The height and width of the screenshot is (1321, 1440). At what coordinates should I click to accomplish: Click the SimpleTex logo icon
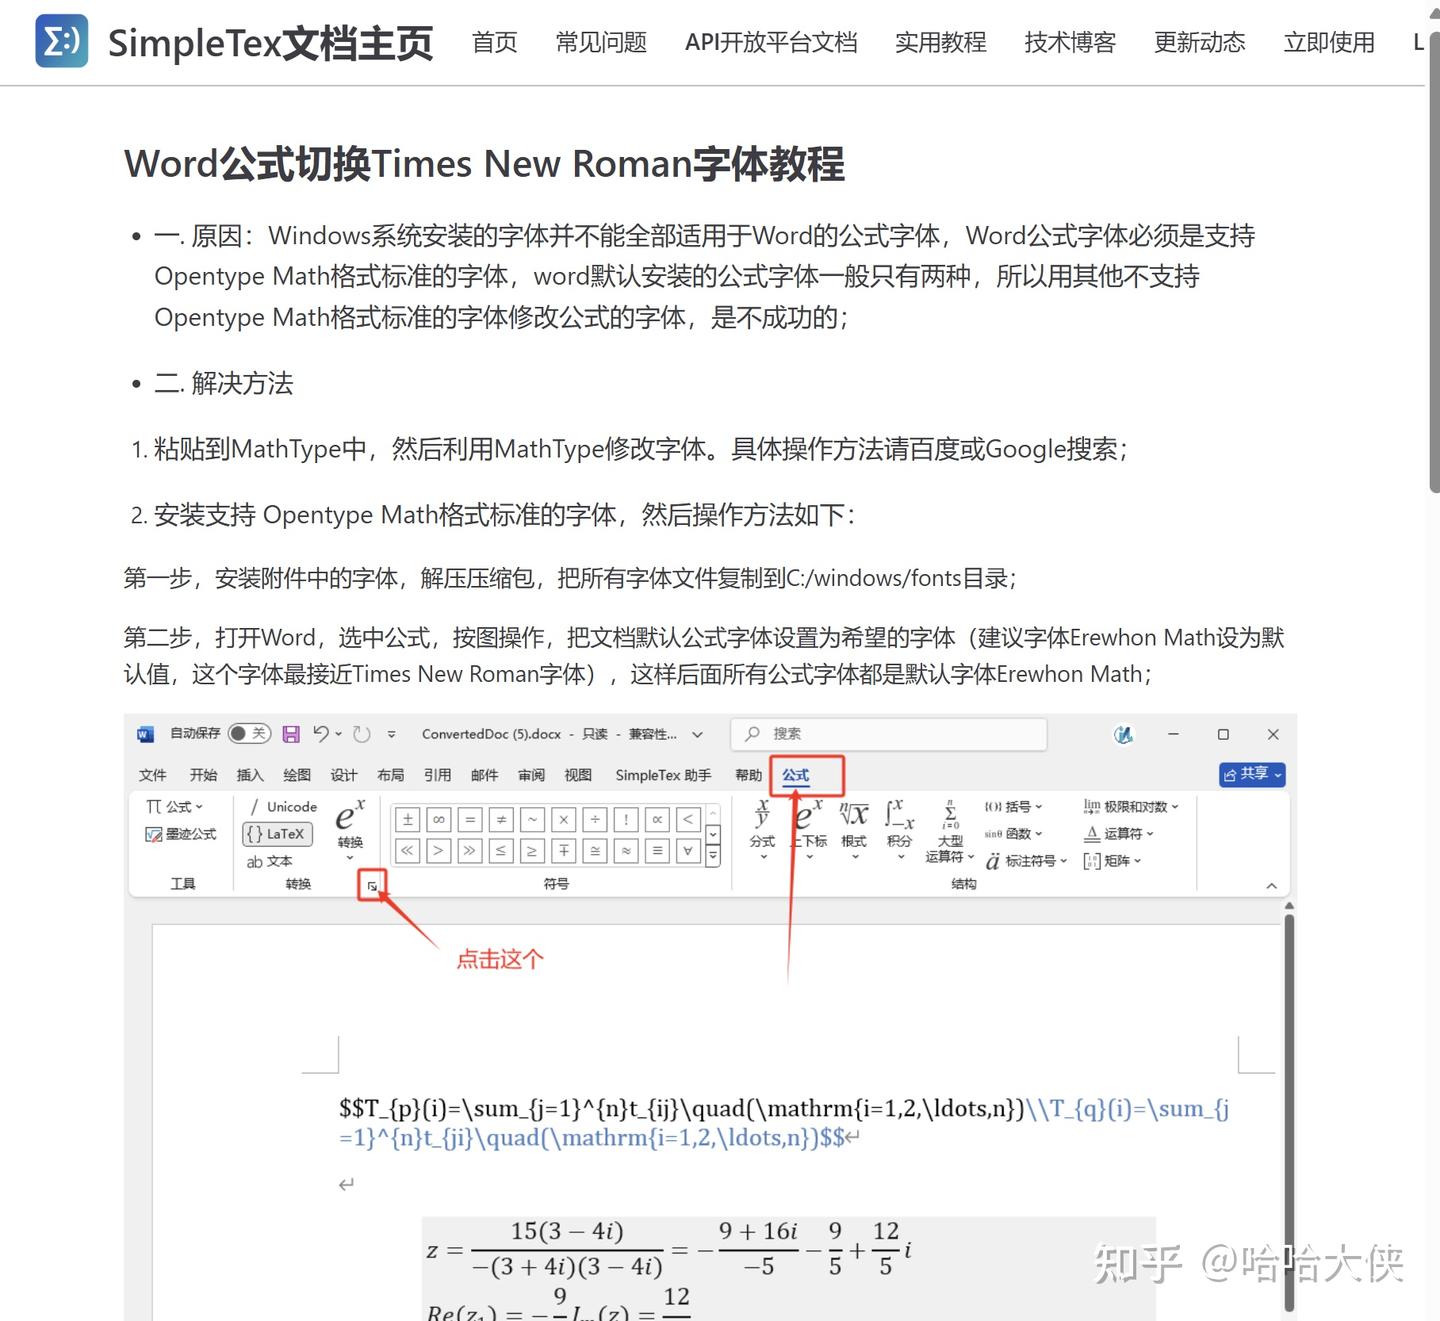tap(61, 41)
